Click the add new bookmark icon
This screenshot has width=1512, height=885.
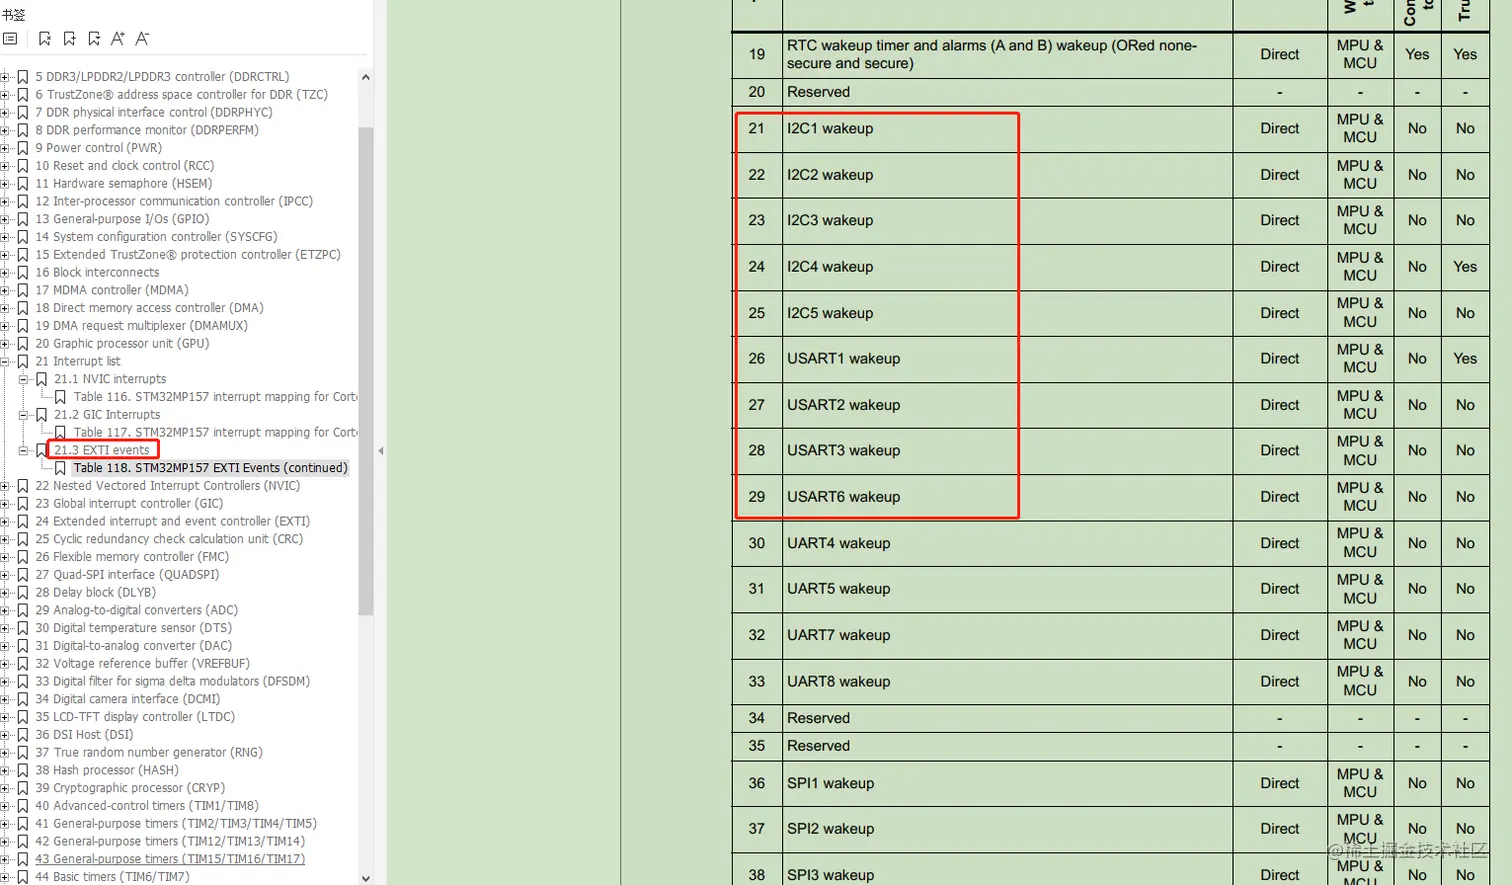click(69, 39)
